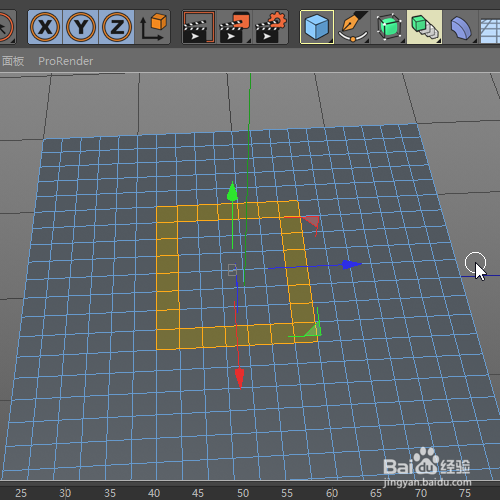This screenshot has height=500, width=500.
Task: Expand the Subdivision Surface generators dropdown arrow
Action: 403,41
